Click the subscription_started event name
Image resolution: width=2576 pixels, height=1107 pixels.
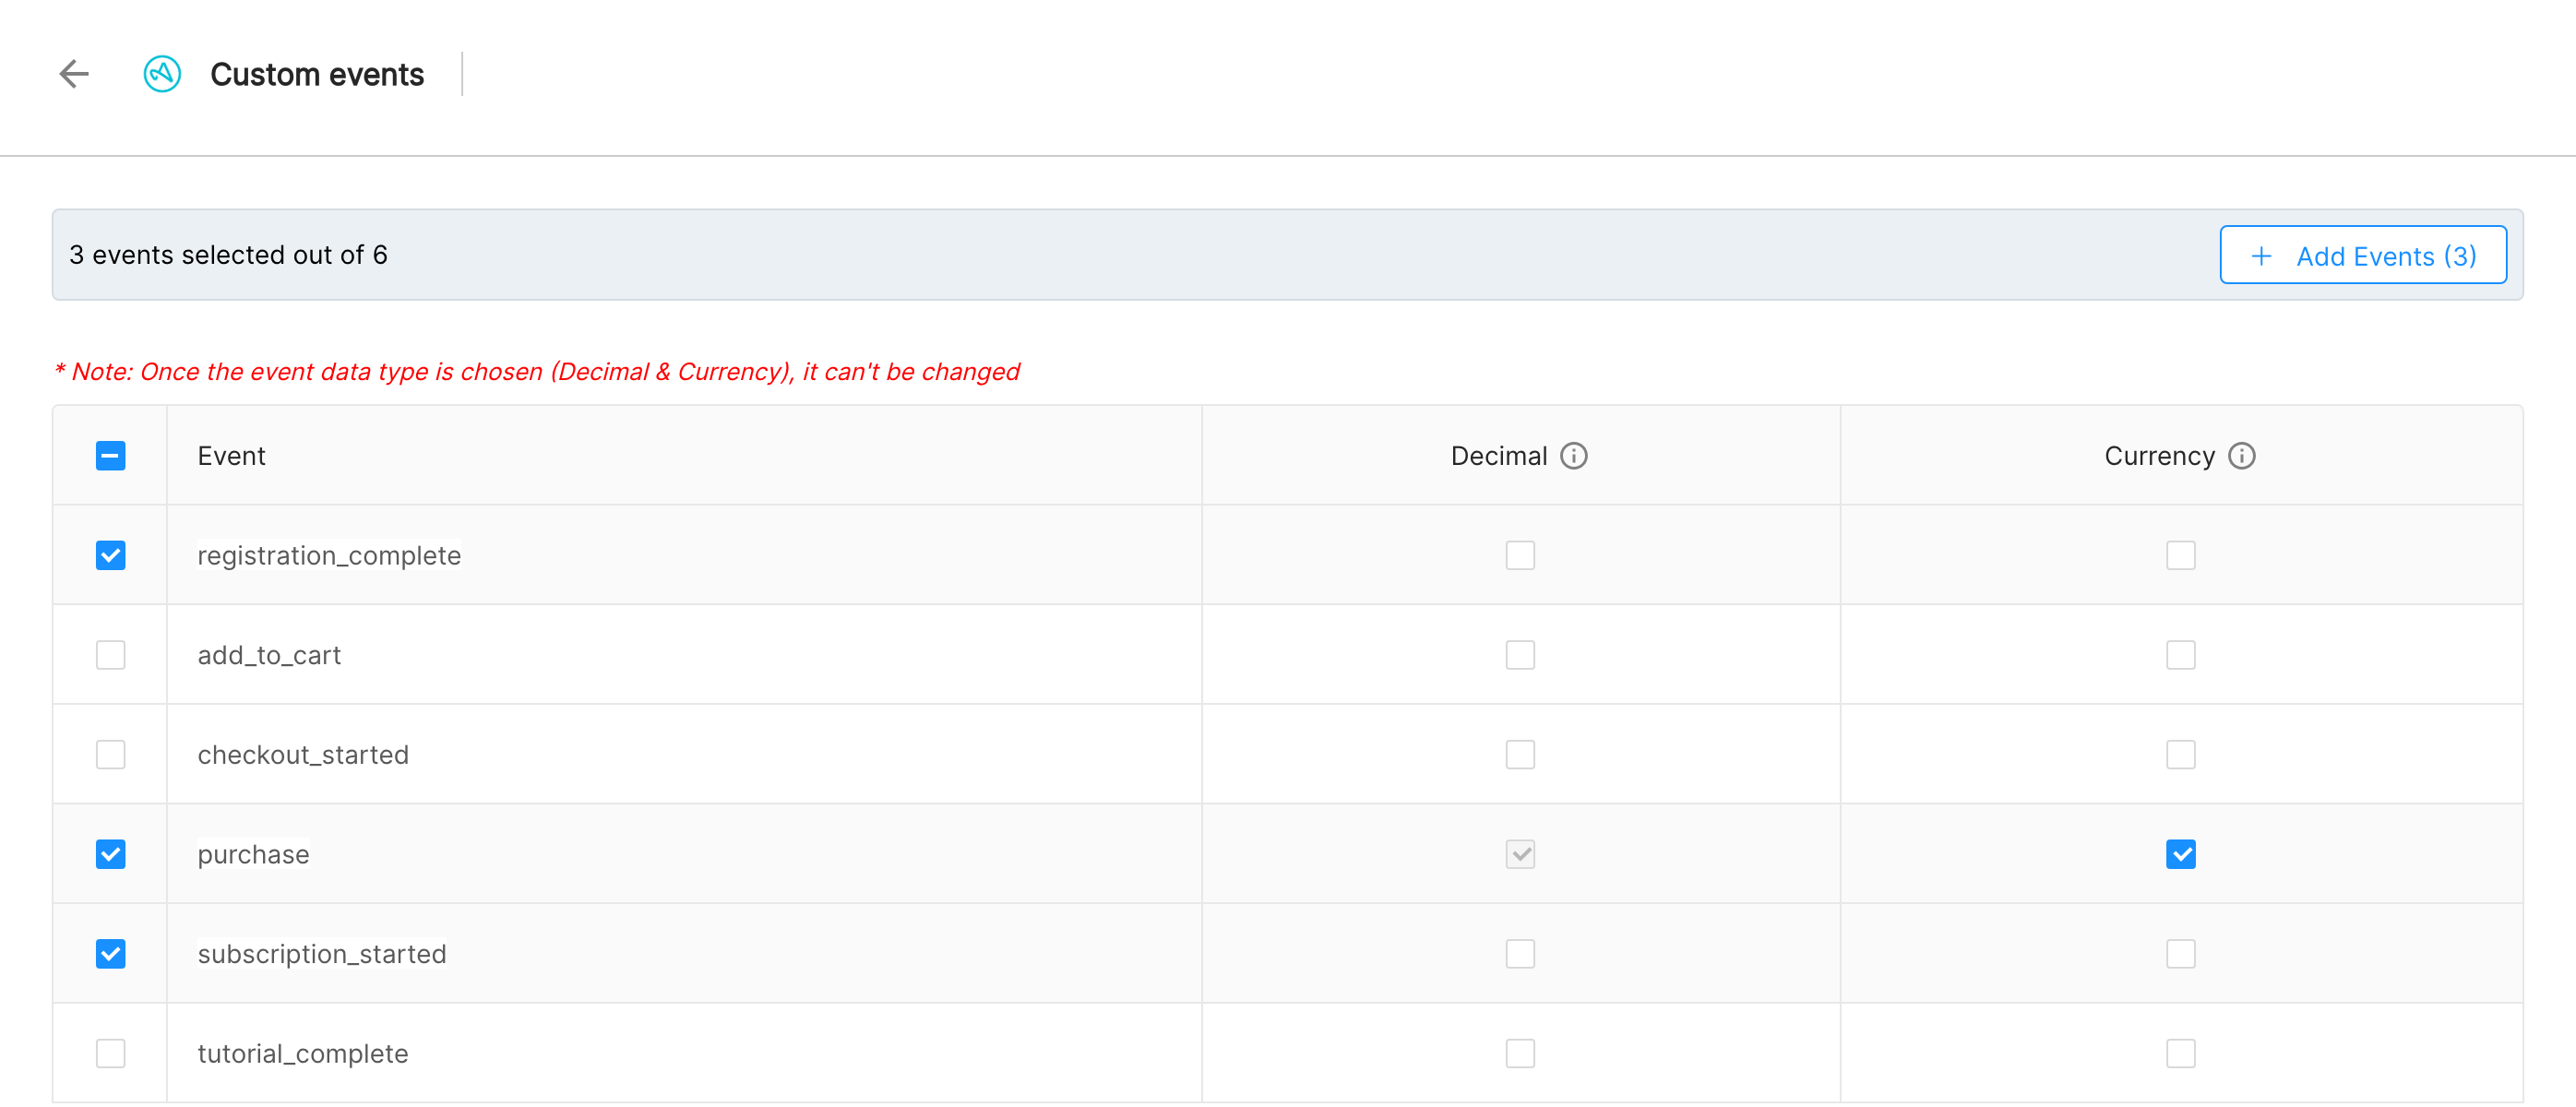(x=322, y=954)
